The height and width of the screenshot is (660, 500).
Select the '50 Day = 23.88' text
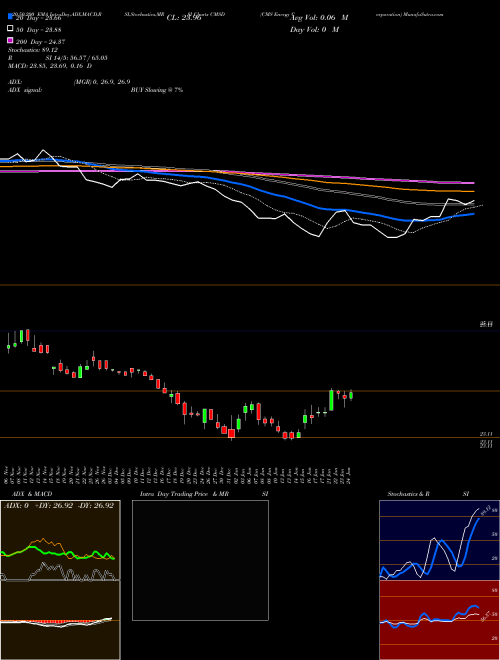point(38,30)
